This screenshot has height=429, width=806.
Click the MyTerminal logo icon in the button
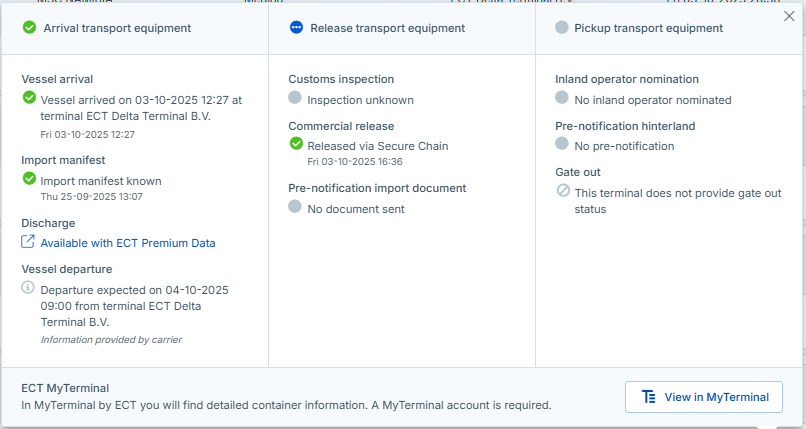coord(649,397)
